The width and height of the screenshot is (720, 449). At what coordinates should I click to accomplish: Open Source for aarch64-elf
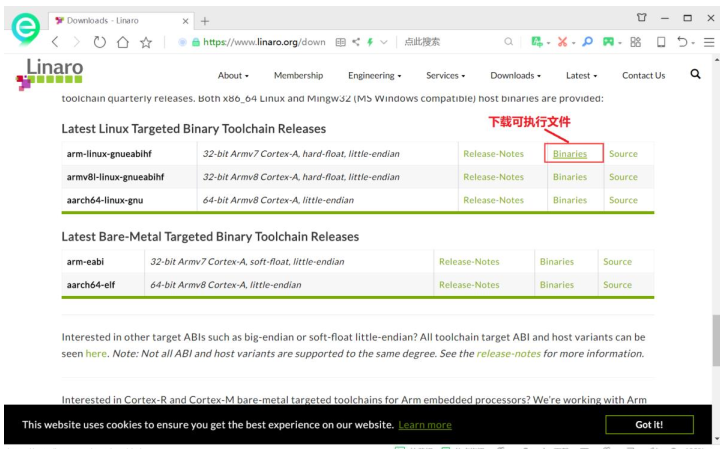click(x=617, y=285)
